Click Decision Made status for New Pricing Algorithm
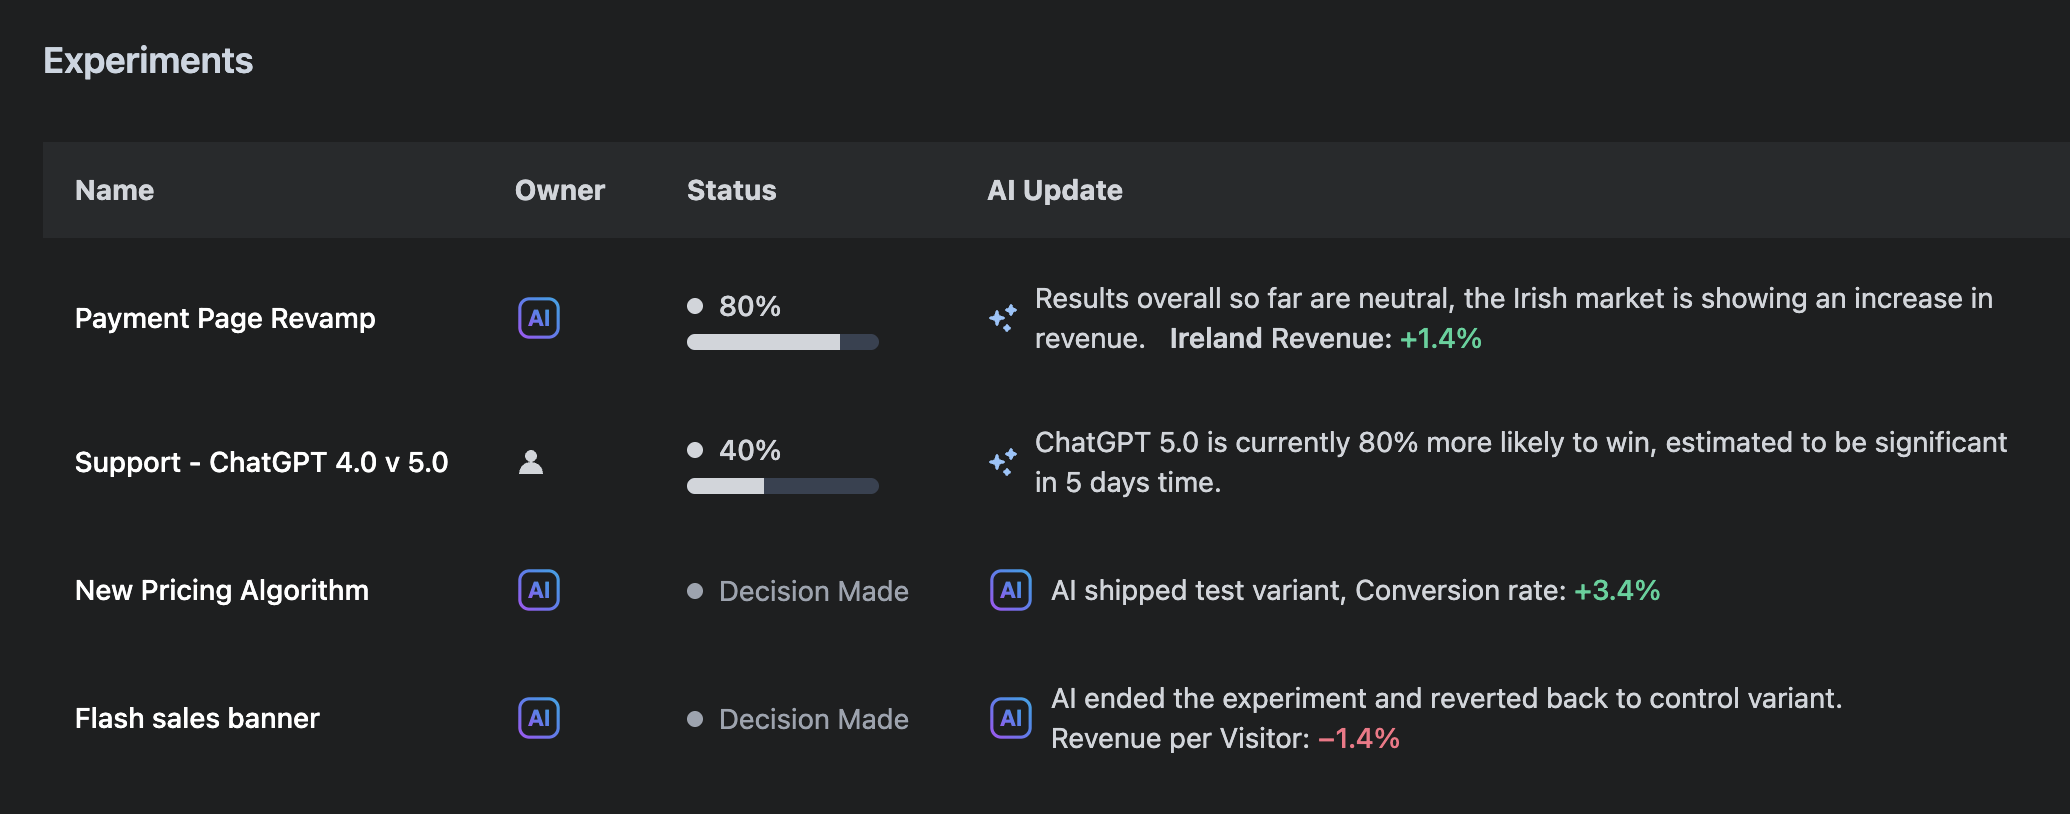2070x814 pixels. pos(812,591)
